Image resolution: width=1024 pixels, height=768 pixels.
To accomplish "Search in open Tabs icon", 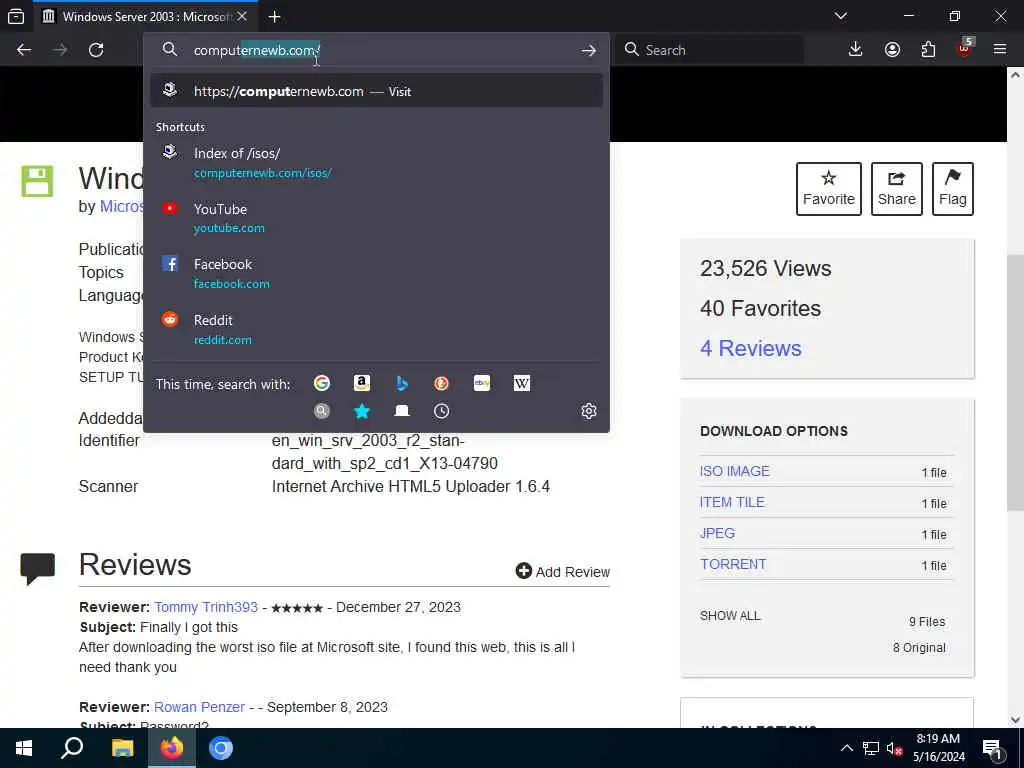I will [x=402, y=411].
